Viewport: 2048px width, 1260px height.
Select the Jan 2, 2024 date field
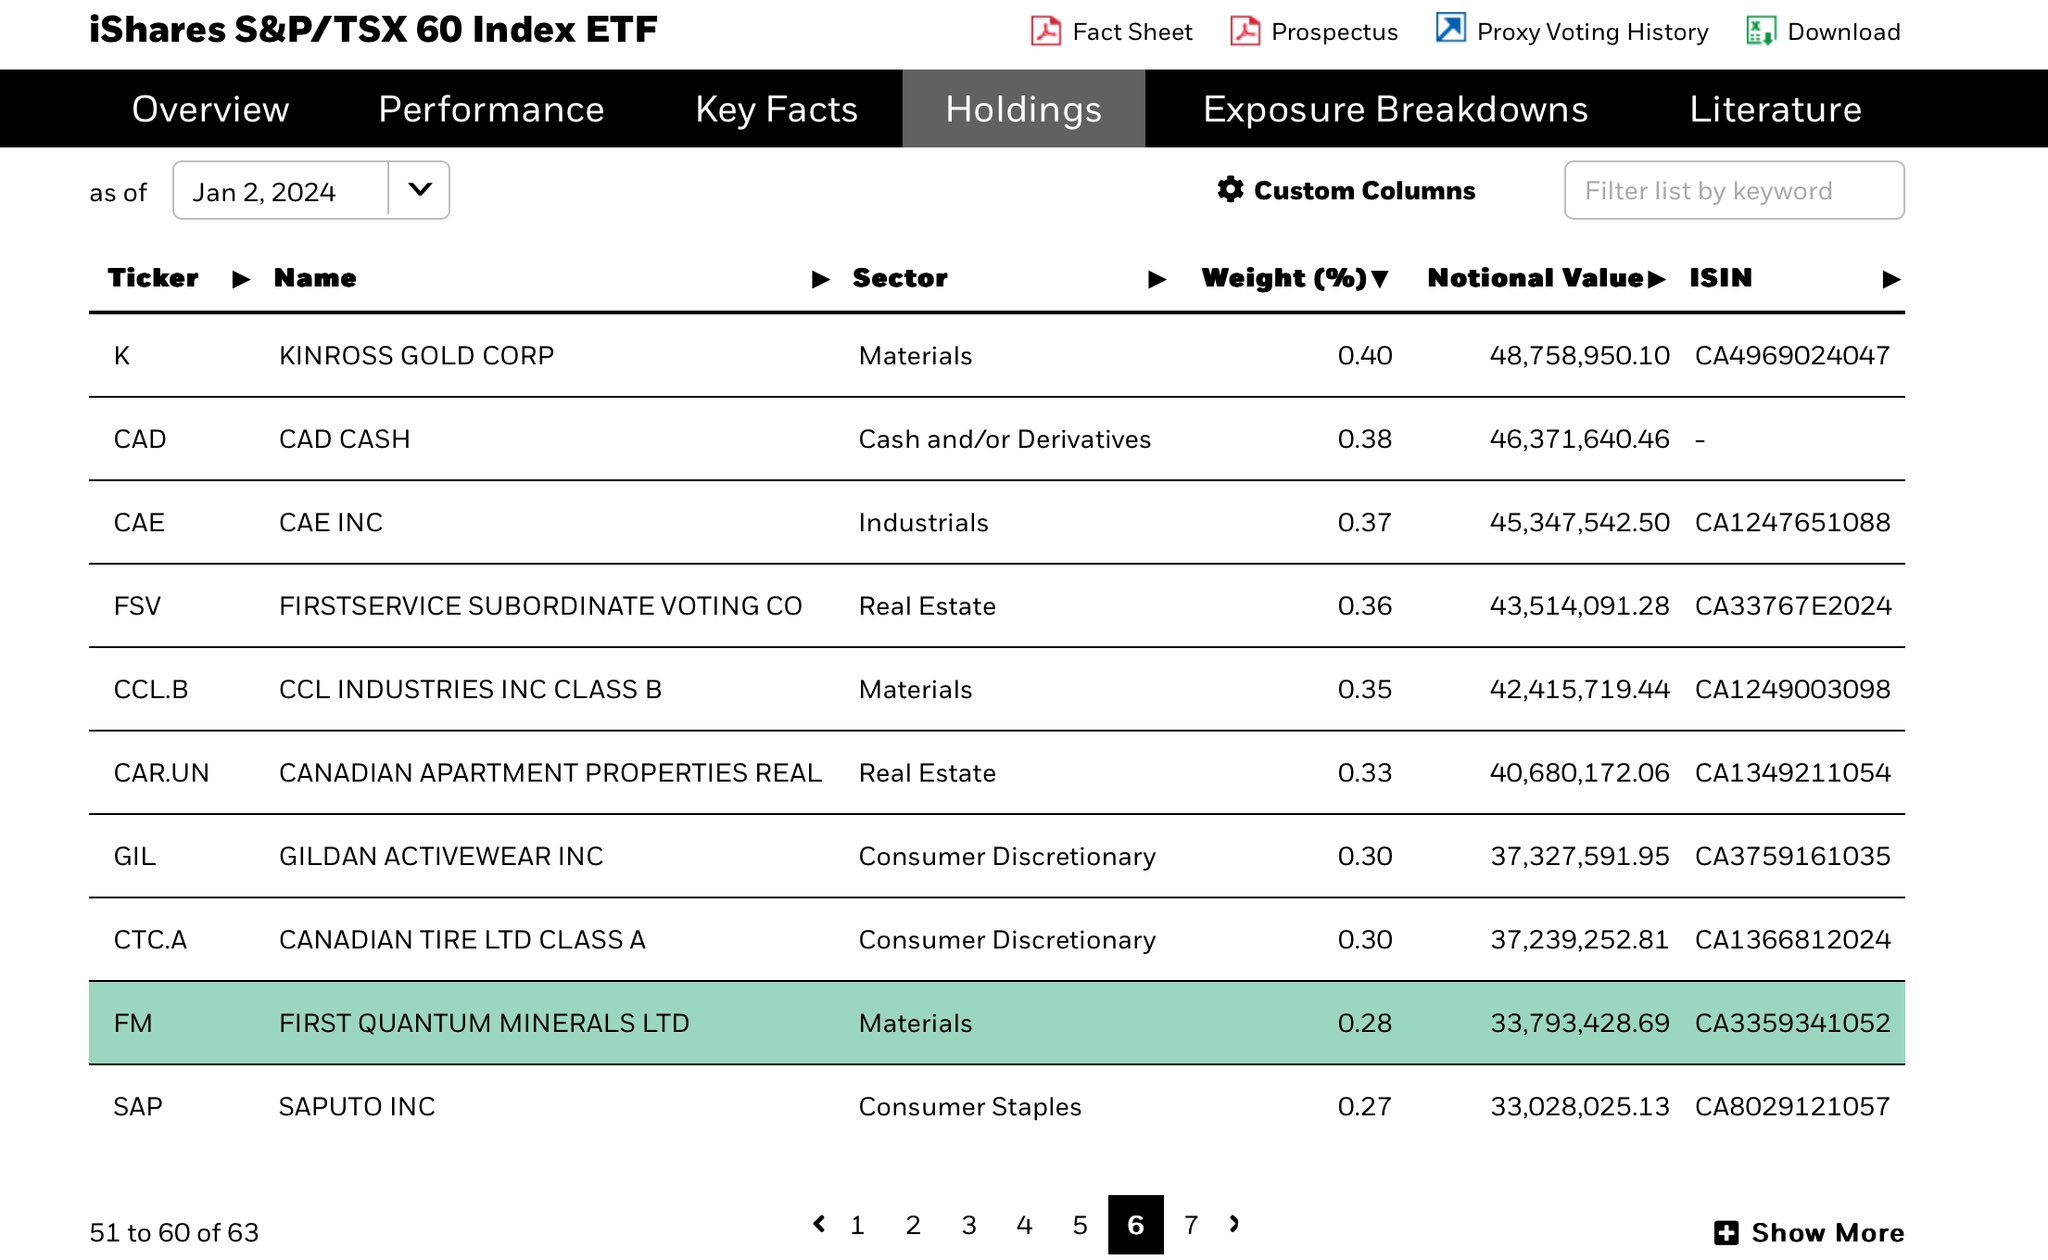point(281,190)
